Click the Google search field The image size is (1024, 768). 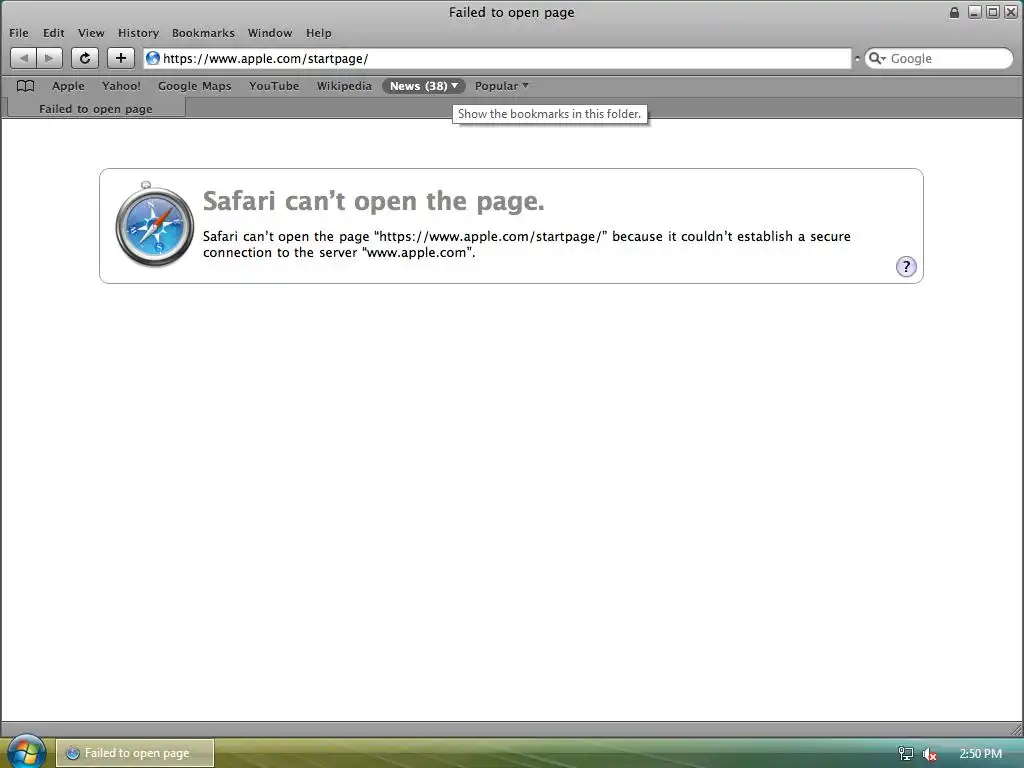pos(939,58)
